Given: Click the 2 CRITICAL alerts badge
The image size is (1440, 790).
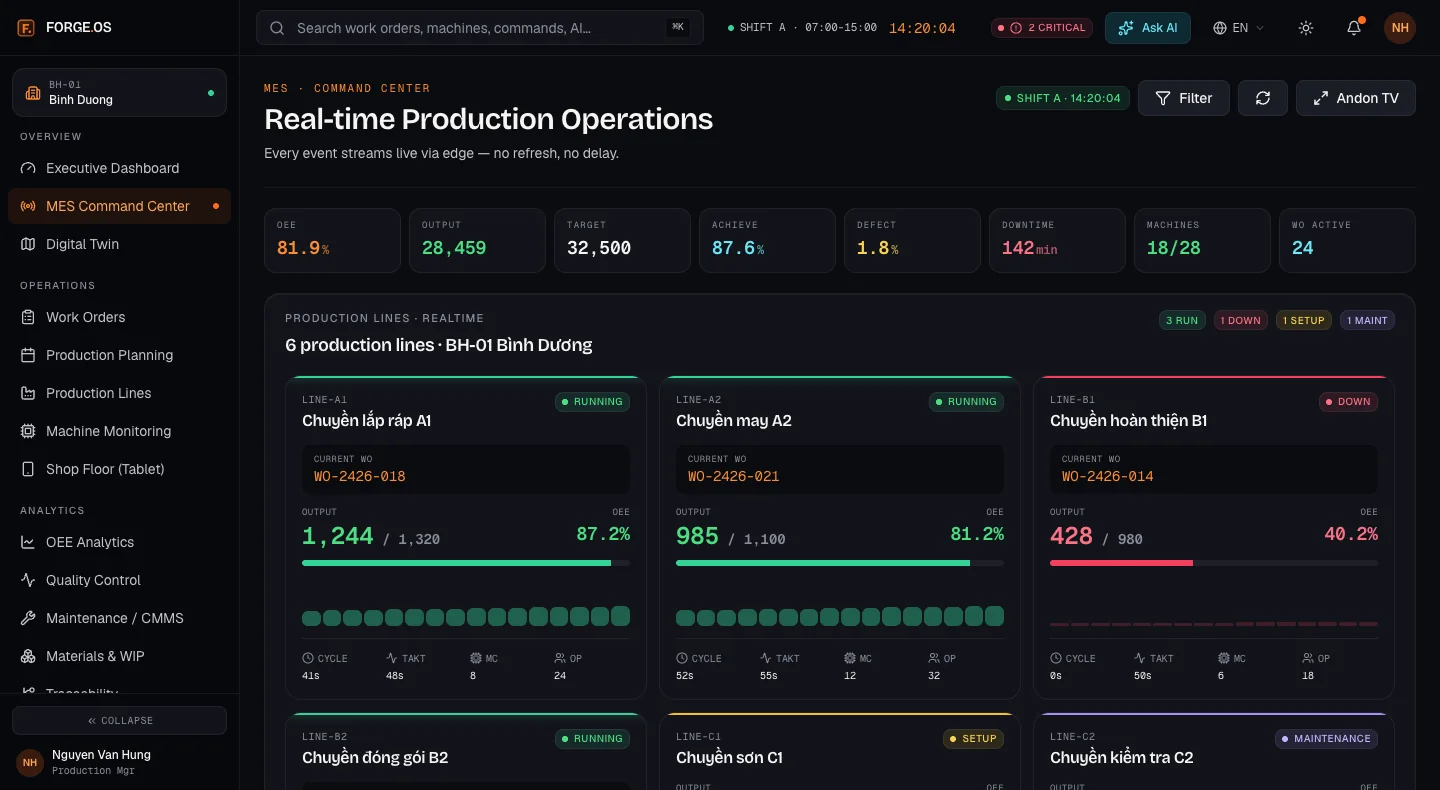Looking at the screenshot, I should point(1044,28).
